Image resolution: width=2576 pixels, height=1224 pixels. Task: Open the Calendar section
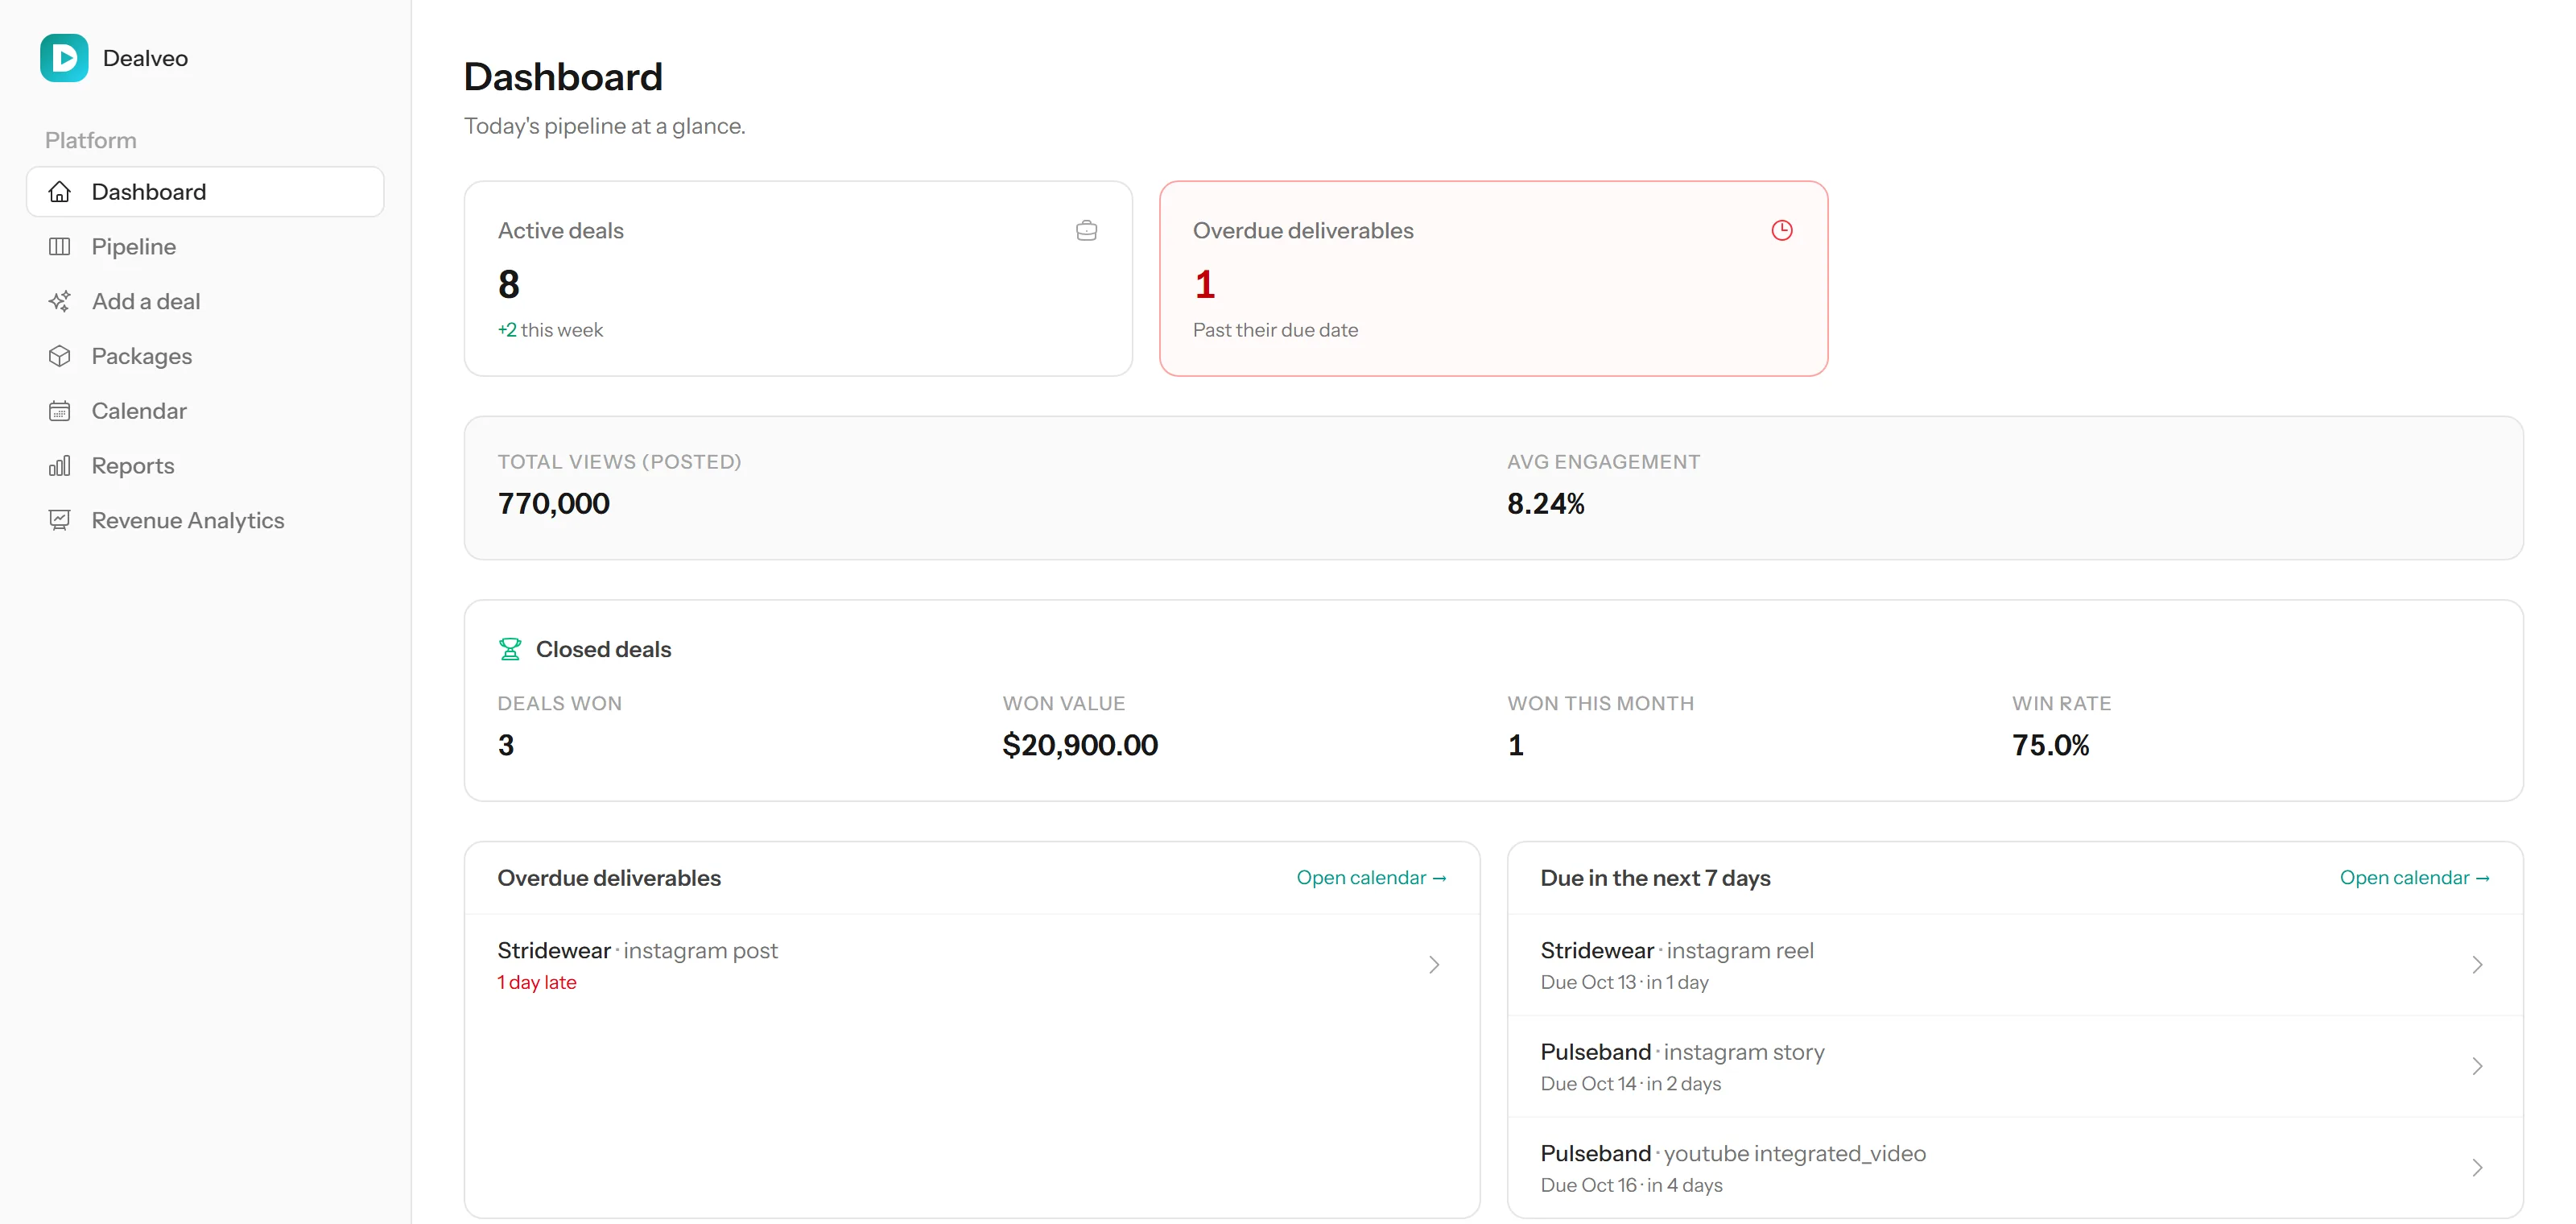205,411
